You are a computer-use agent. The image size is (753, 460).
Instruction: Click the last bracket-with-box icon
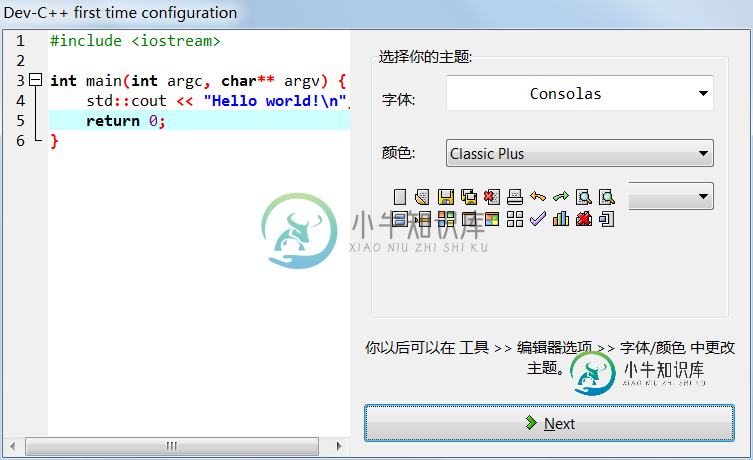[607, 219]
